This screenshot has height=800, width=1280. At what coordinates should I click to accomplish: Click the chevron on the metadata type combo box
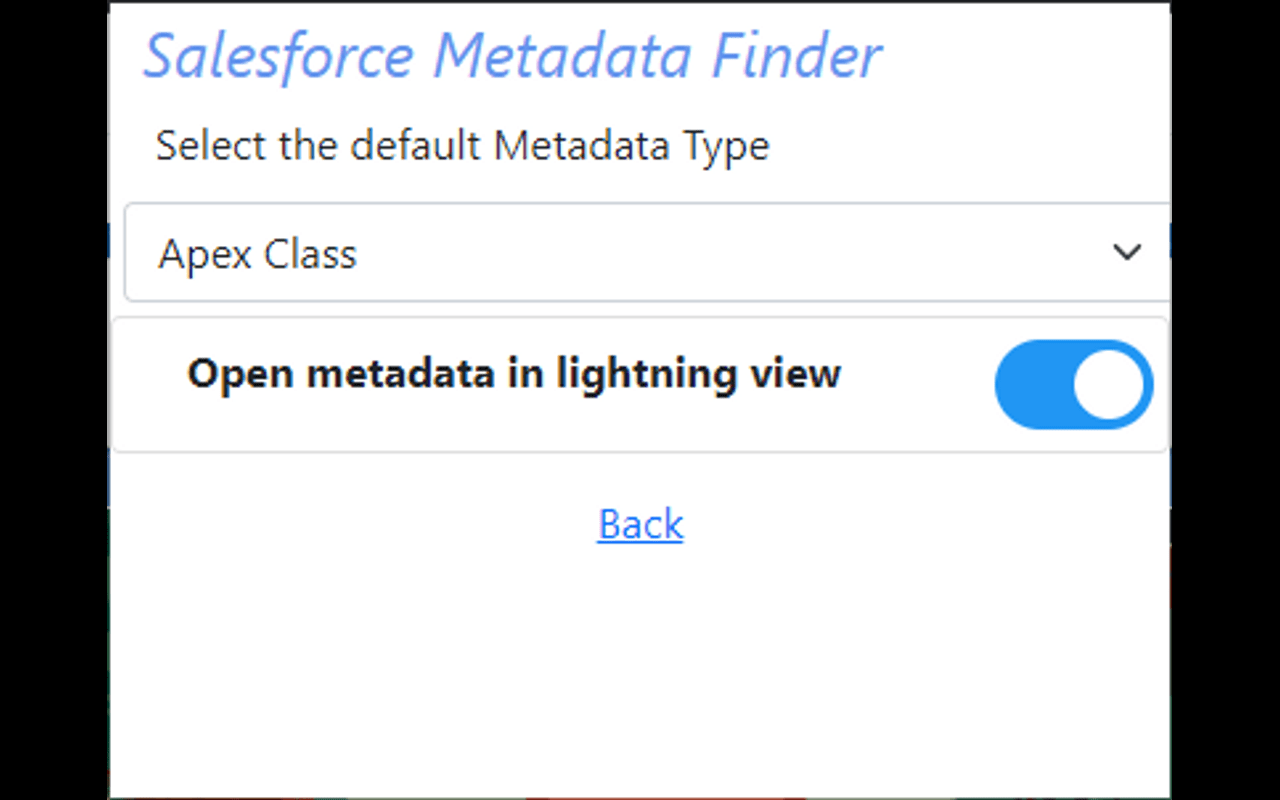1128,253
